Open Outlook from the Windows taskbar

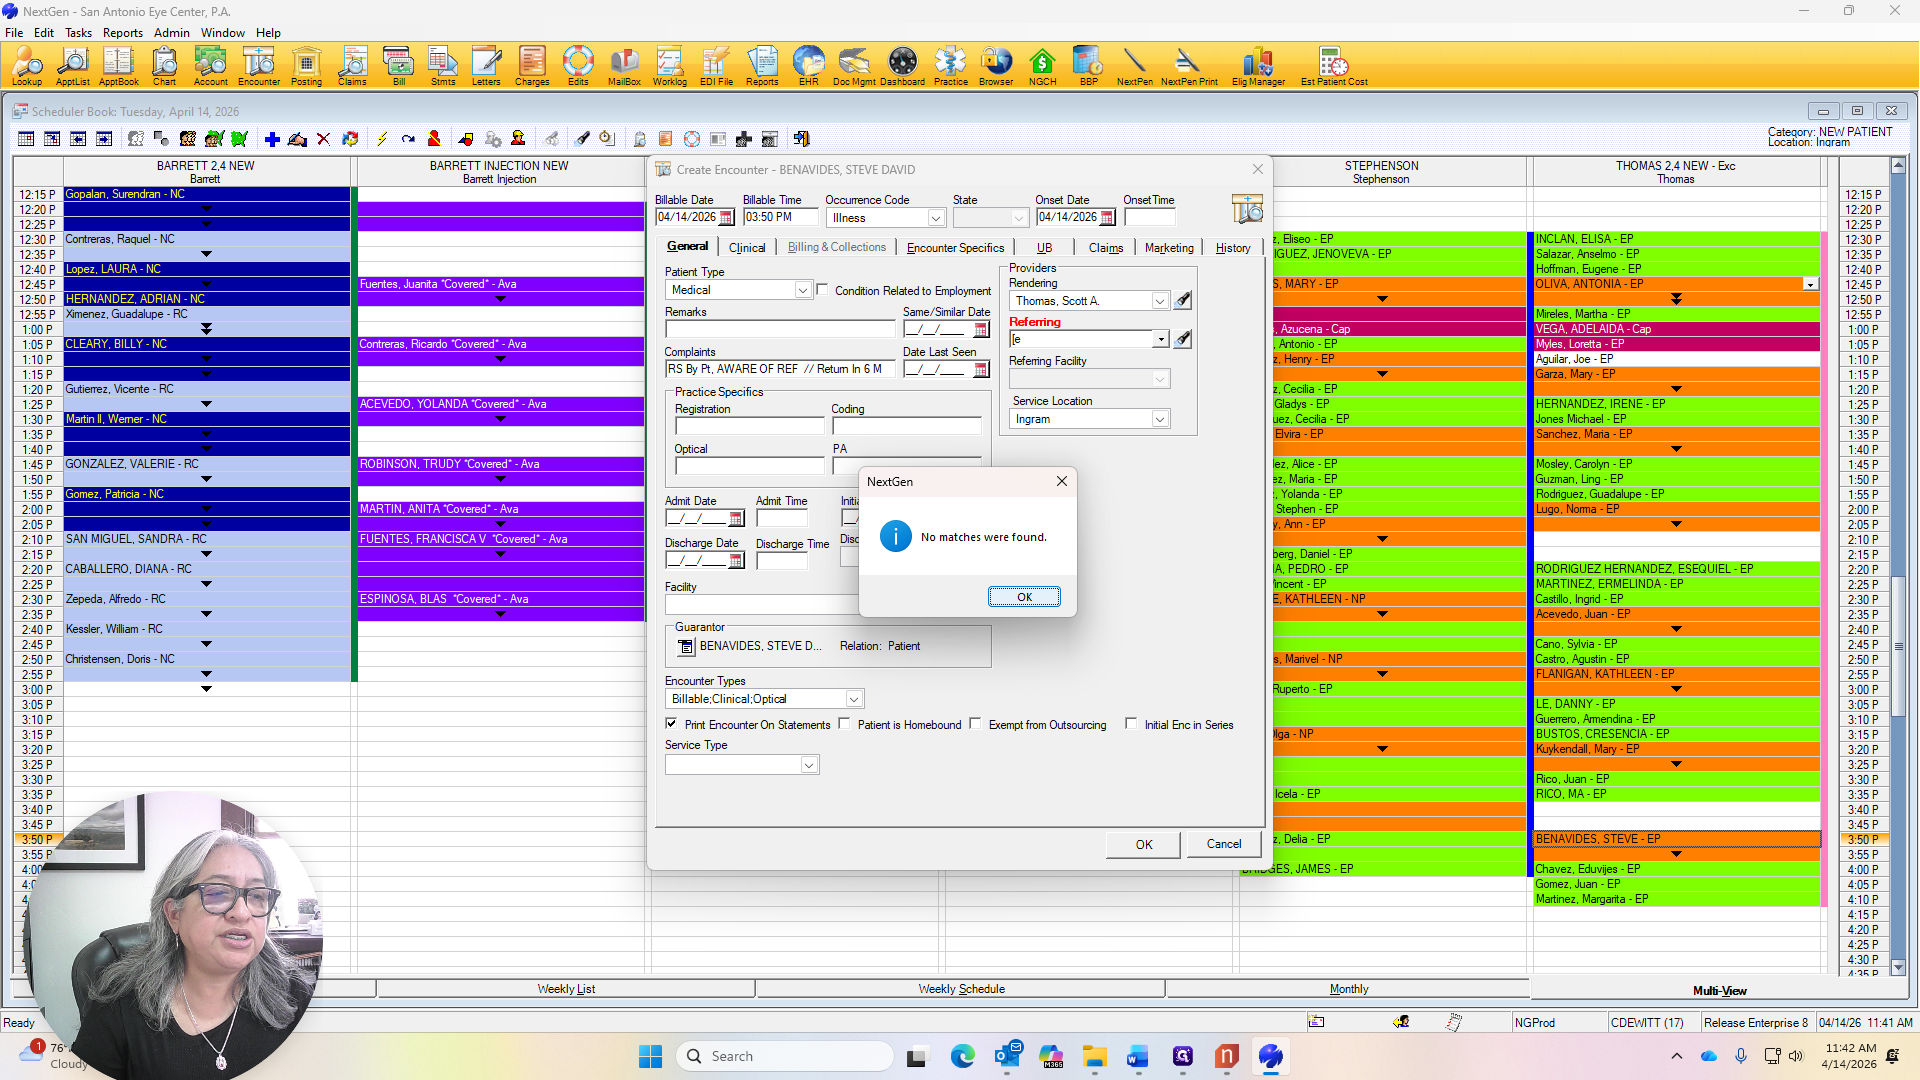tap(1007, 1056)
